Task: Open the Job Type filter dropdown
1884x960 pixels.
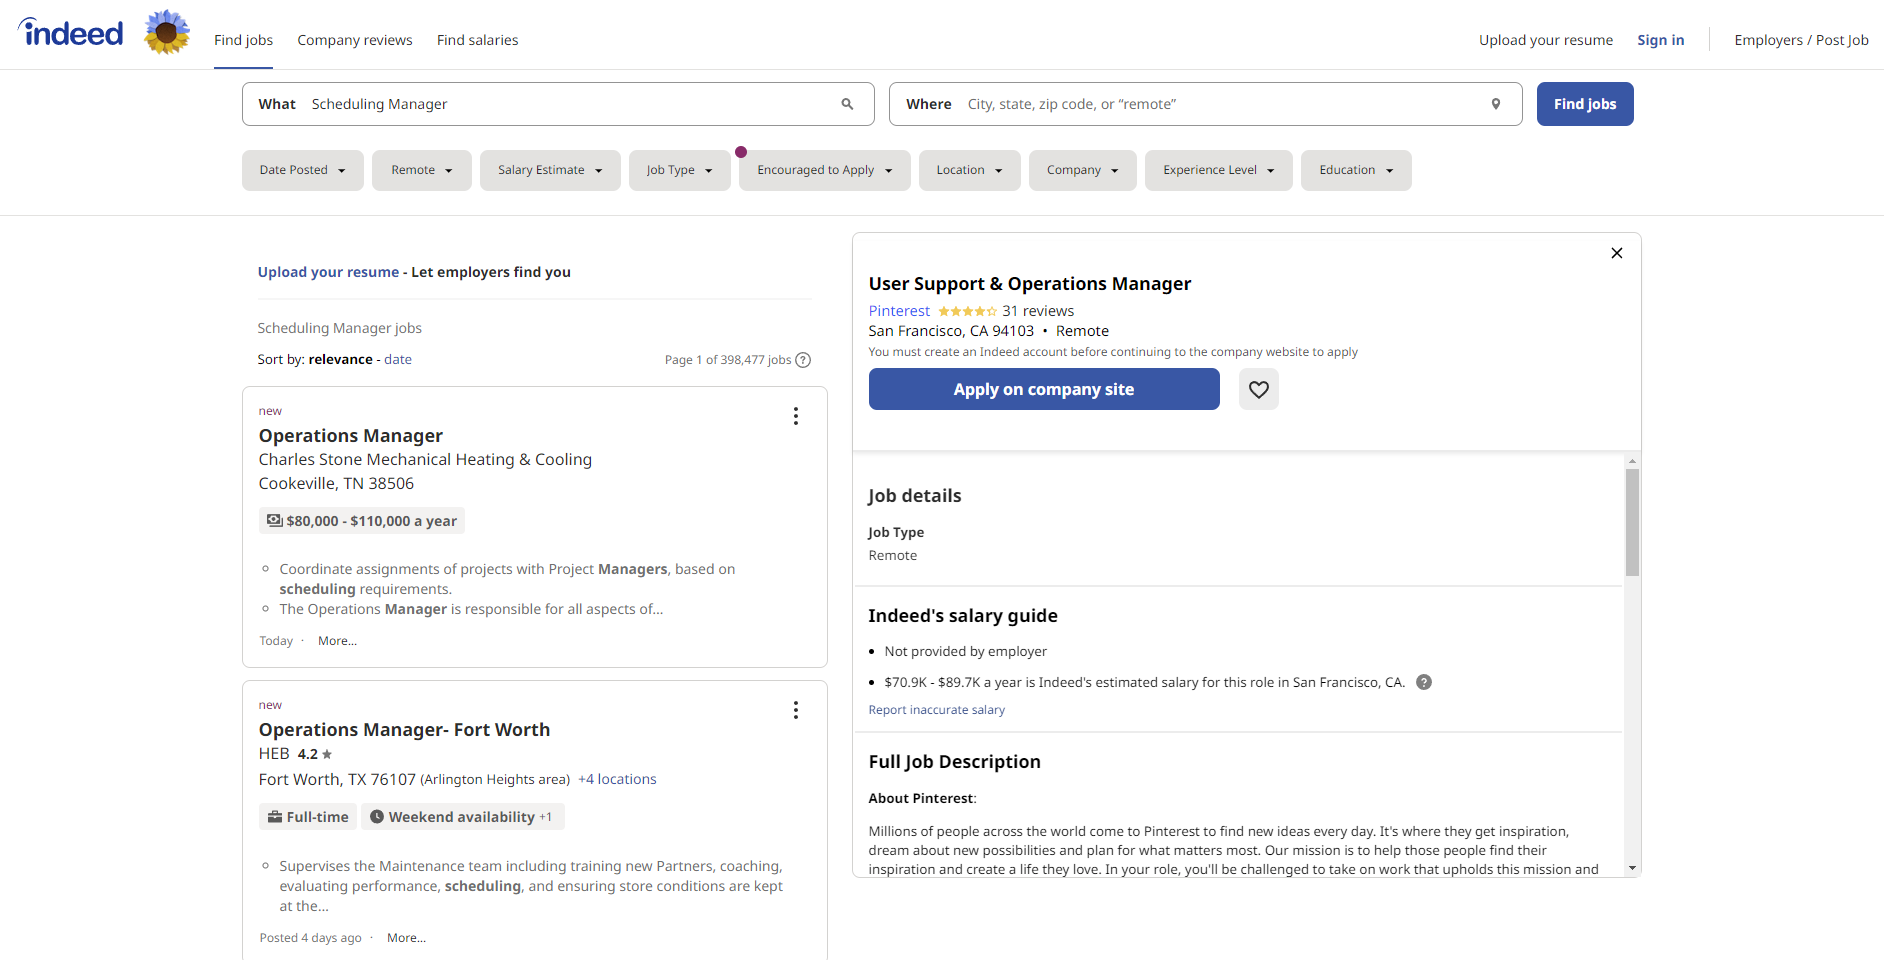Action: (679, 170)
